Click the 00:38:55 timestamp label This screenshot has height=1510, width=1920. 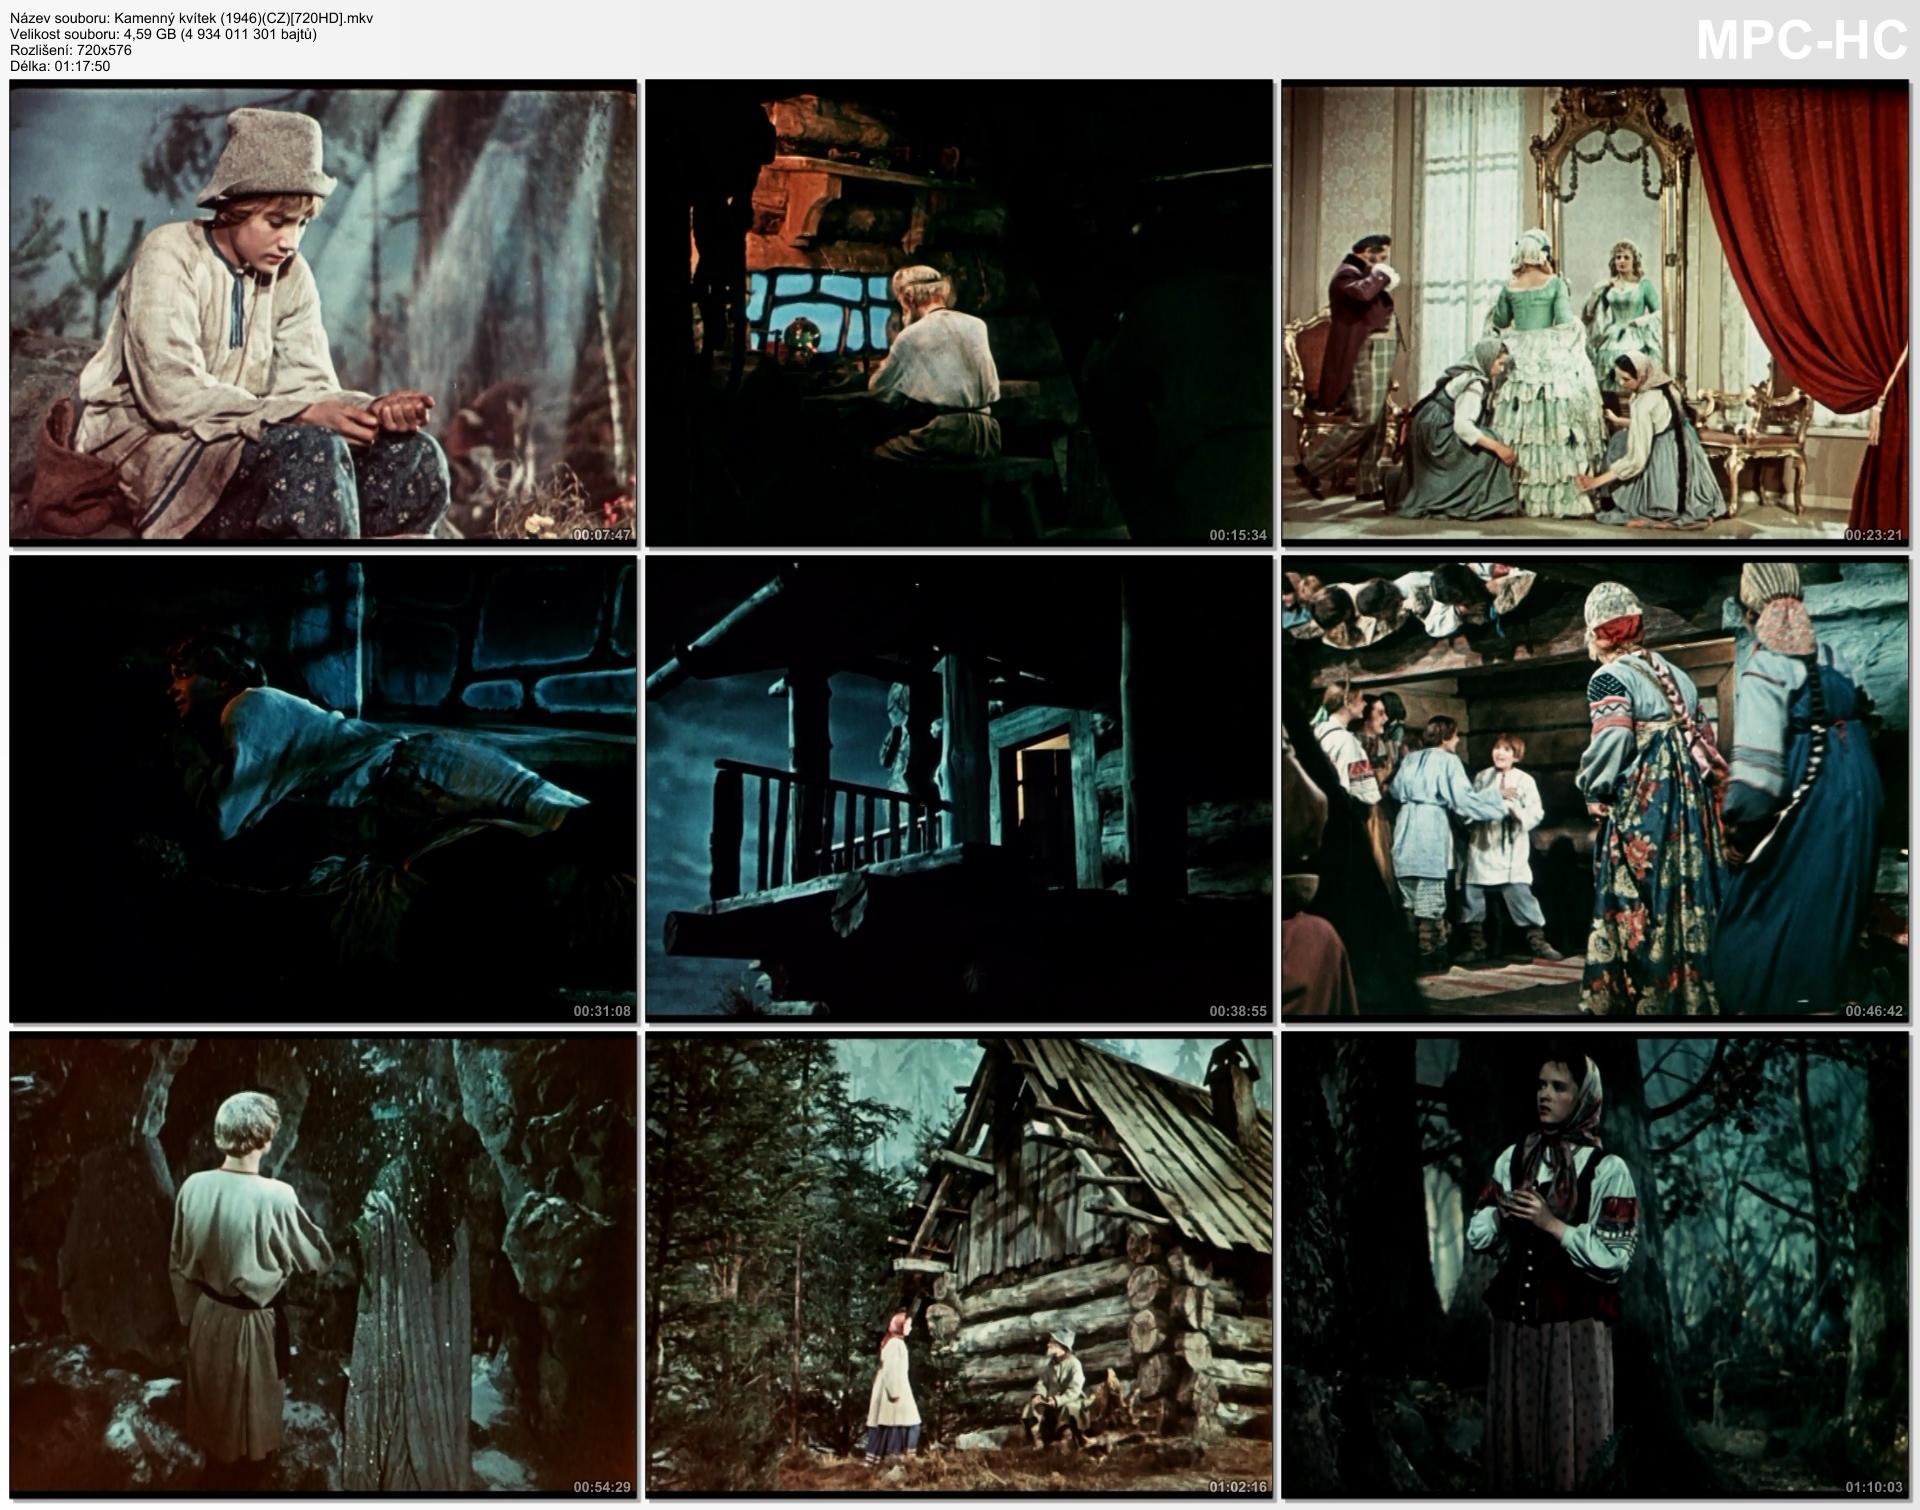click(1238, 1011)
